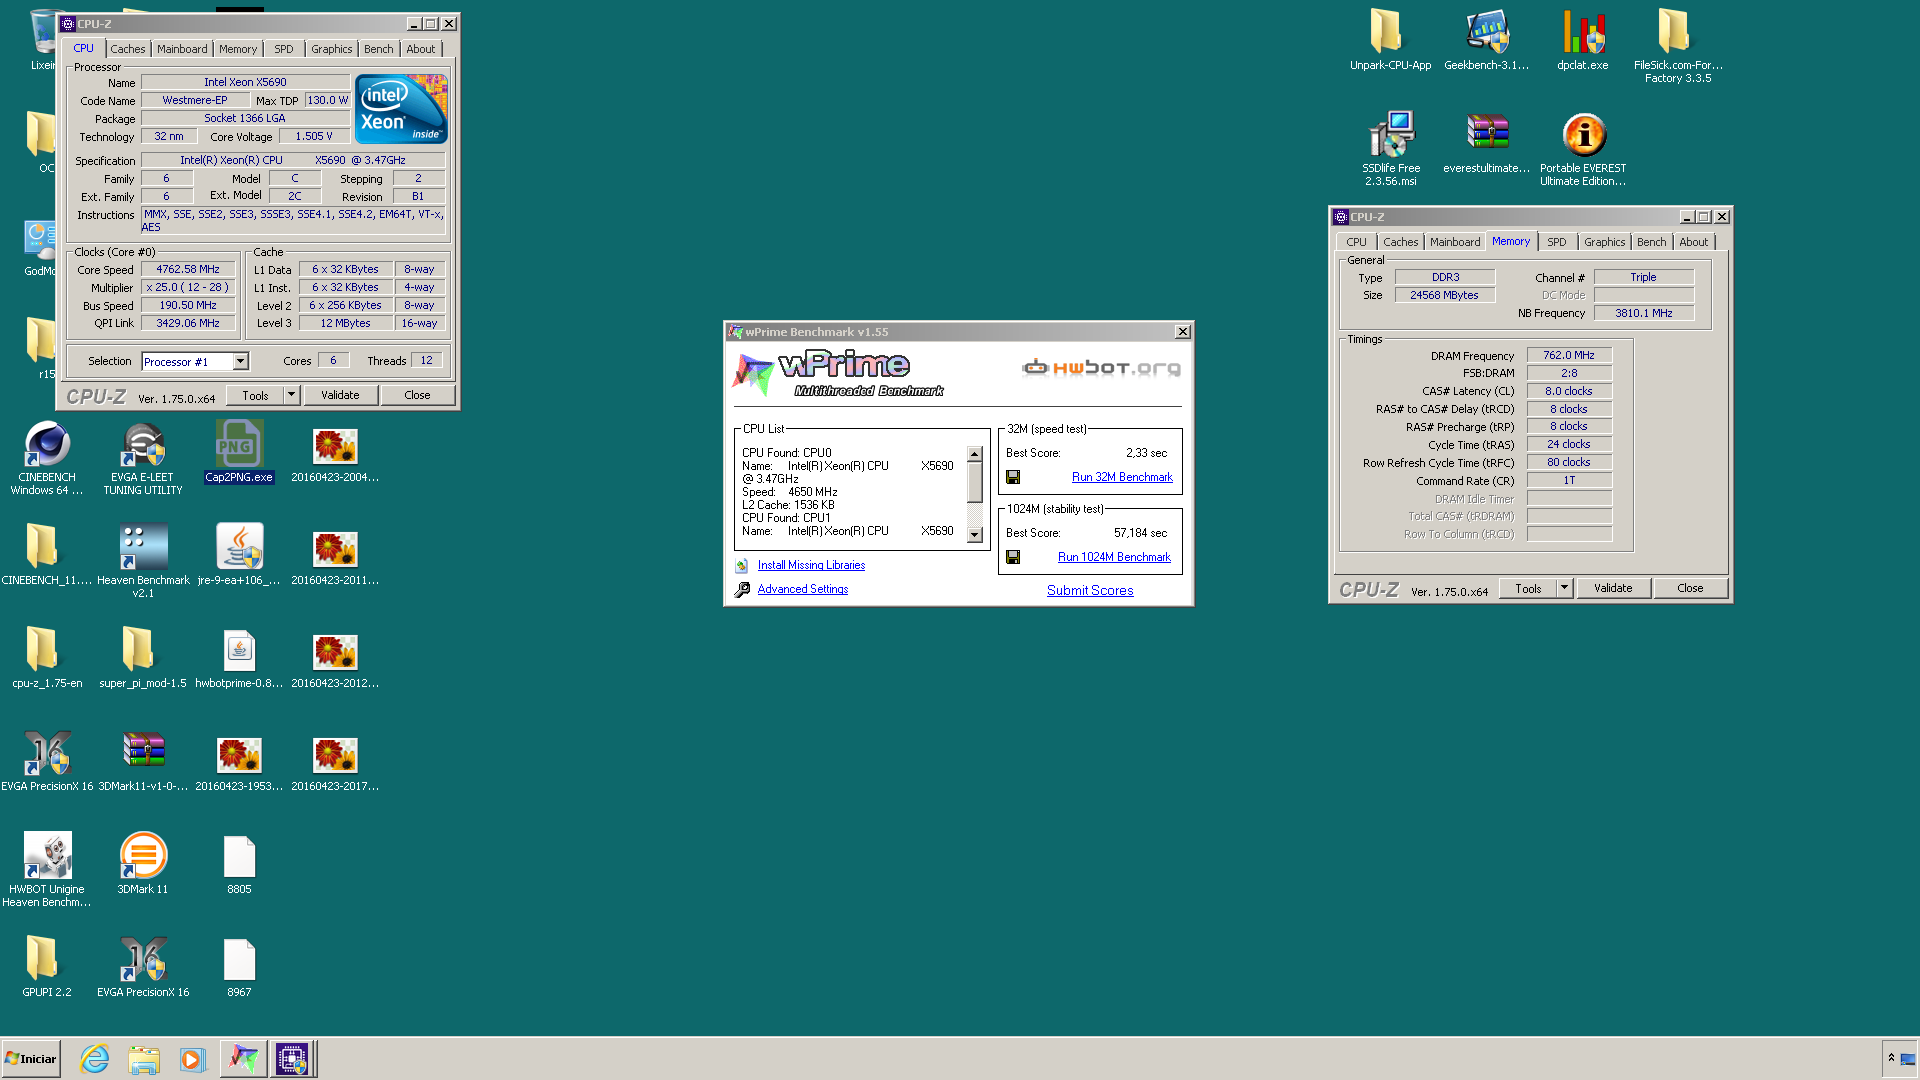Click Close button in right CPU-Z window
This screenshot has width=1920, height=1080.
(1690, 588)
